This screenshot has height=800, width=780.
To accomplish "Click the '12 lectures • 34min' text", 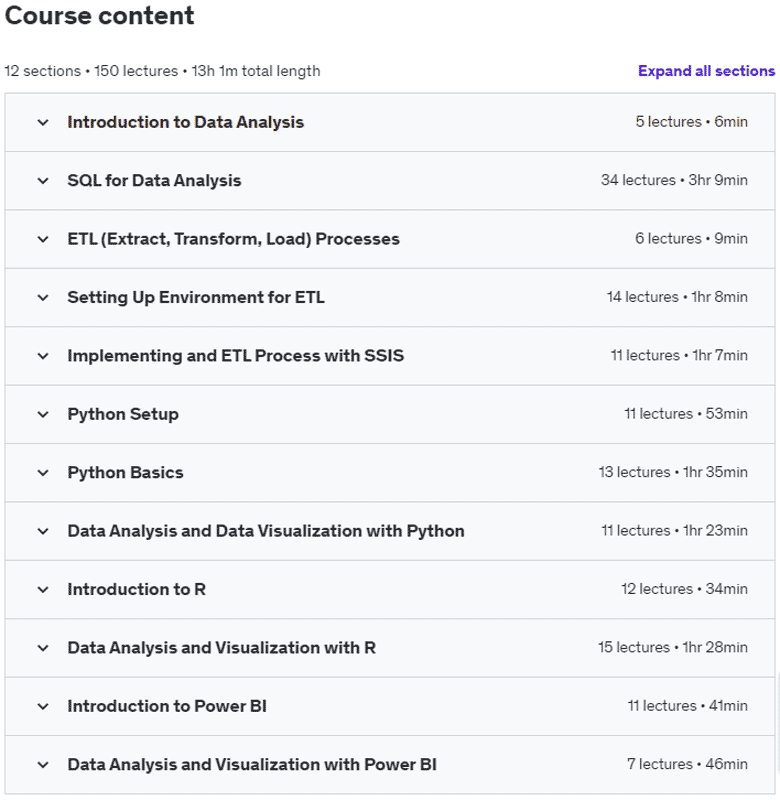I will (684, 589).
